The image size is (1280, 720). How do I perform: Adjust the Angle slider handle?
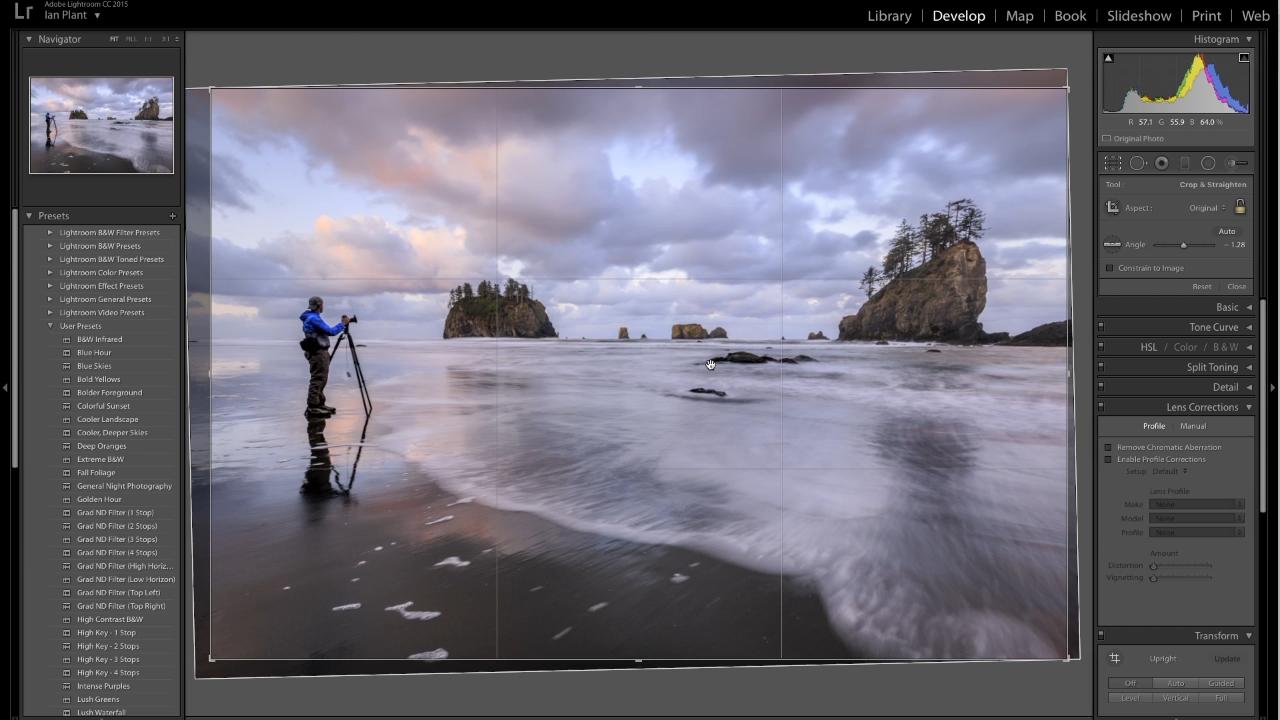click(x=1183, y=245)
